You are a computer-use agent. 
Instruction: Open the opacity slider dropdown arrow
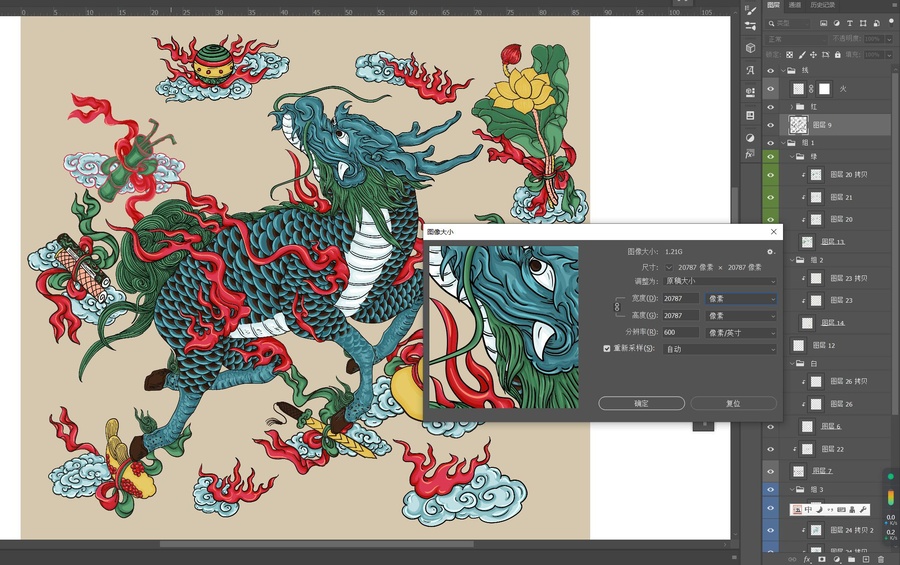click(x=889, y=39)
